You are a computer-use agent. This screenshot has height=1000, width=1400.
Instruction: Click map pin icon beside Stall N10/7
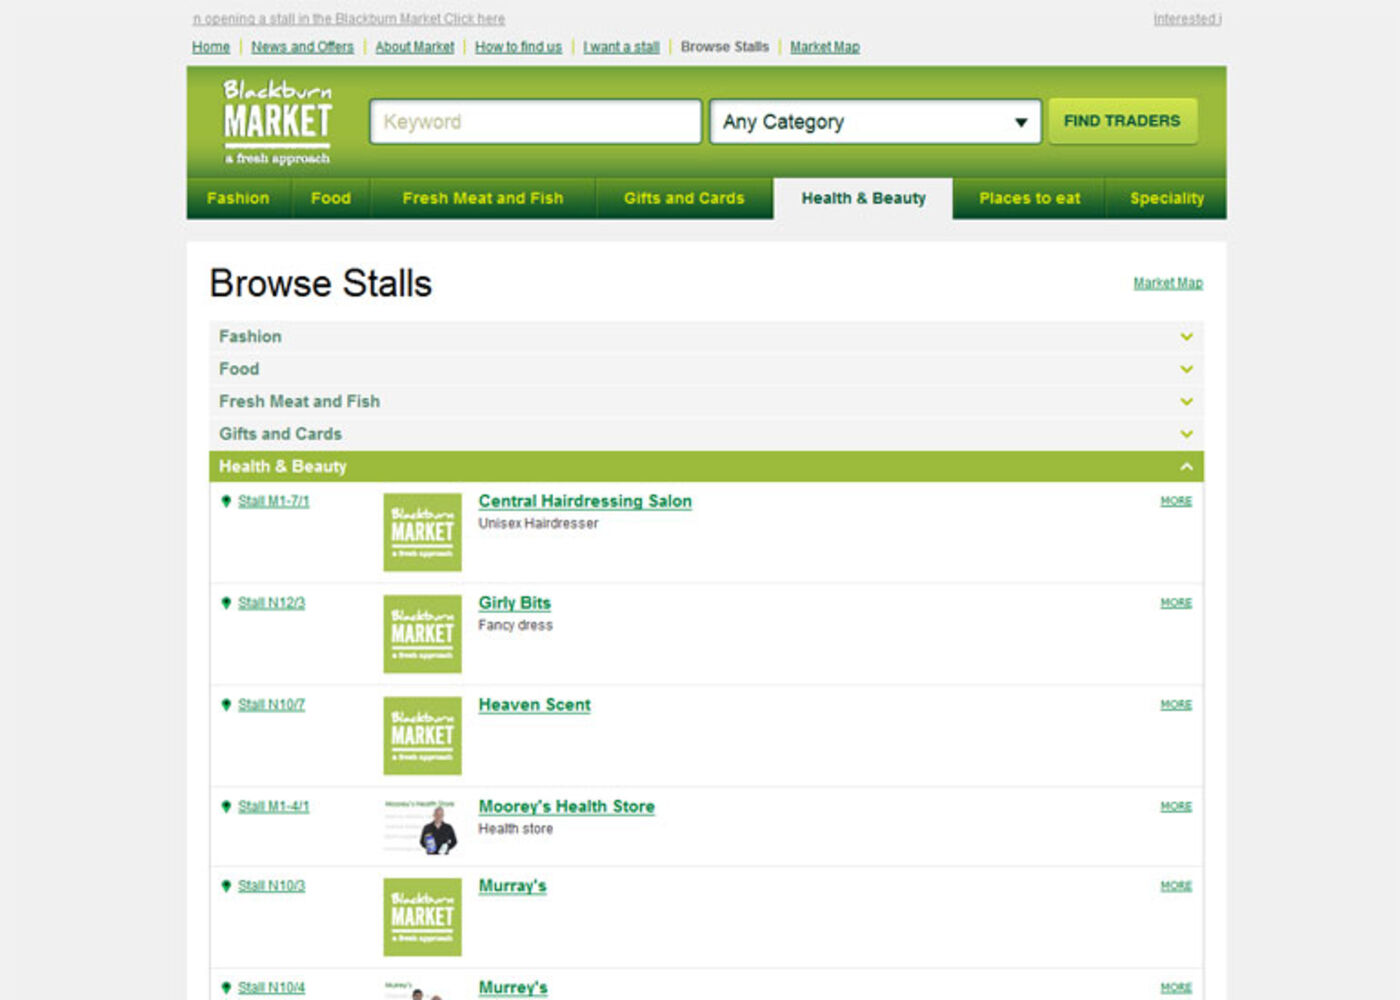(x=226, y=705)
